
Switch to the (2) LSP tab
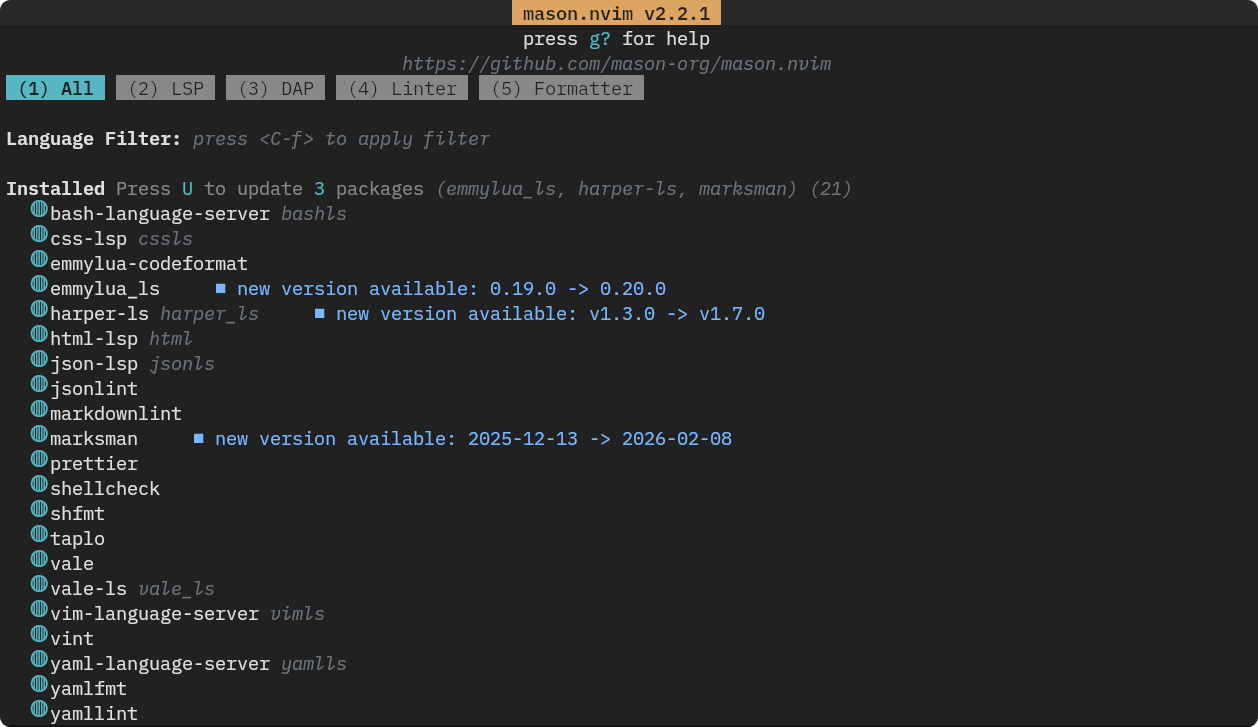click(165, 89)
